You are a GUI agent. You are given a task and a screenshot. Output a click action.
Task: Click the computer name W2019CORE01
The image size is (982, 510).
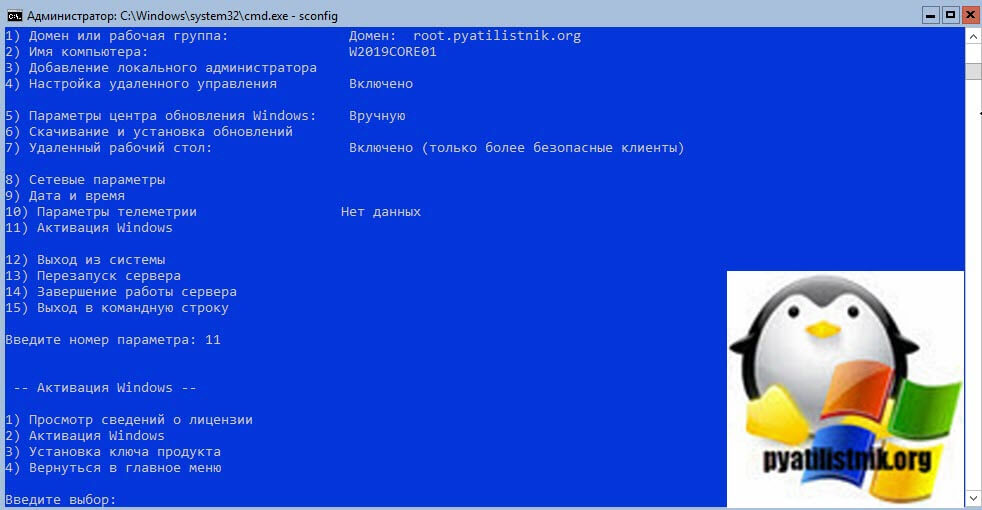[392, 52]
